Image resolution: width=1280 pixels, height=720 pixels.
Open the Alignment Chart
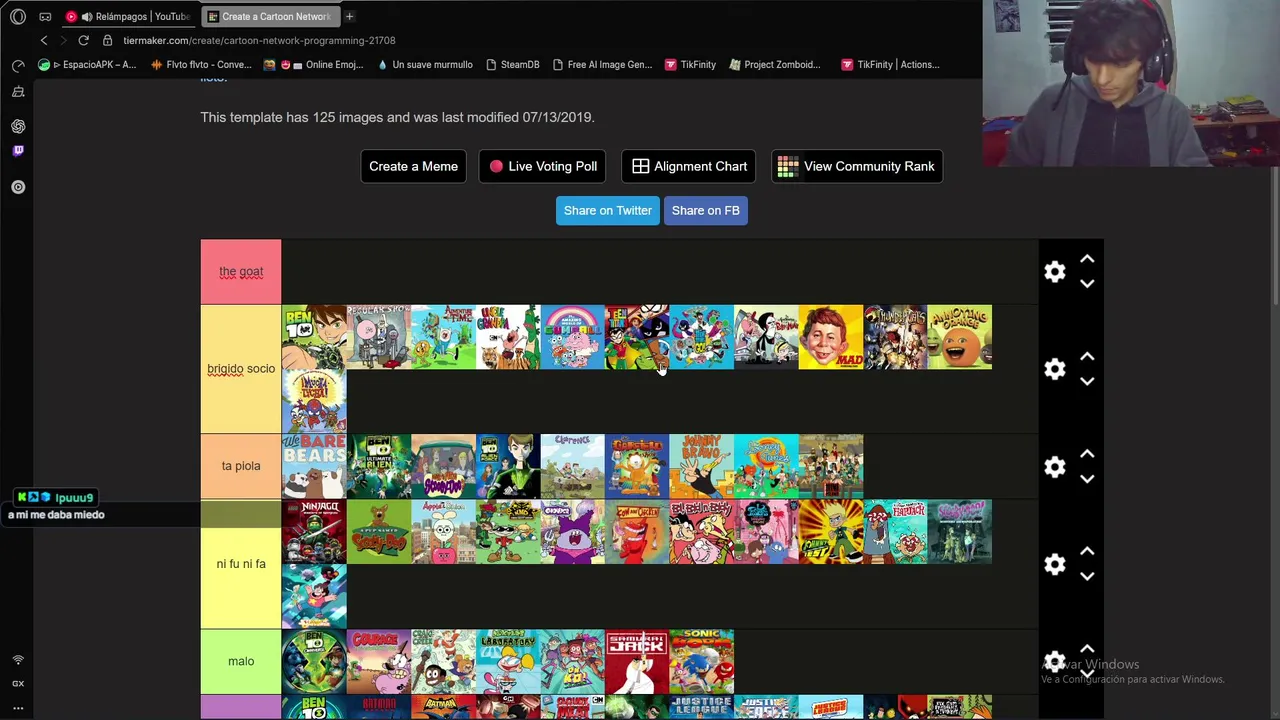point(689,166)
